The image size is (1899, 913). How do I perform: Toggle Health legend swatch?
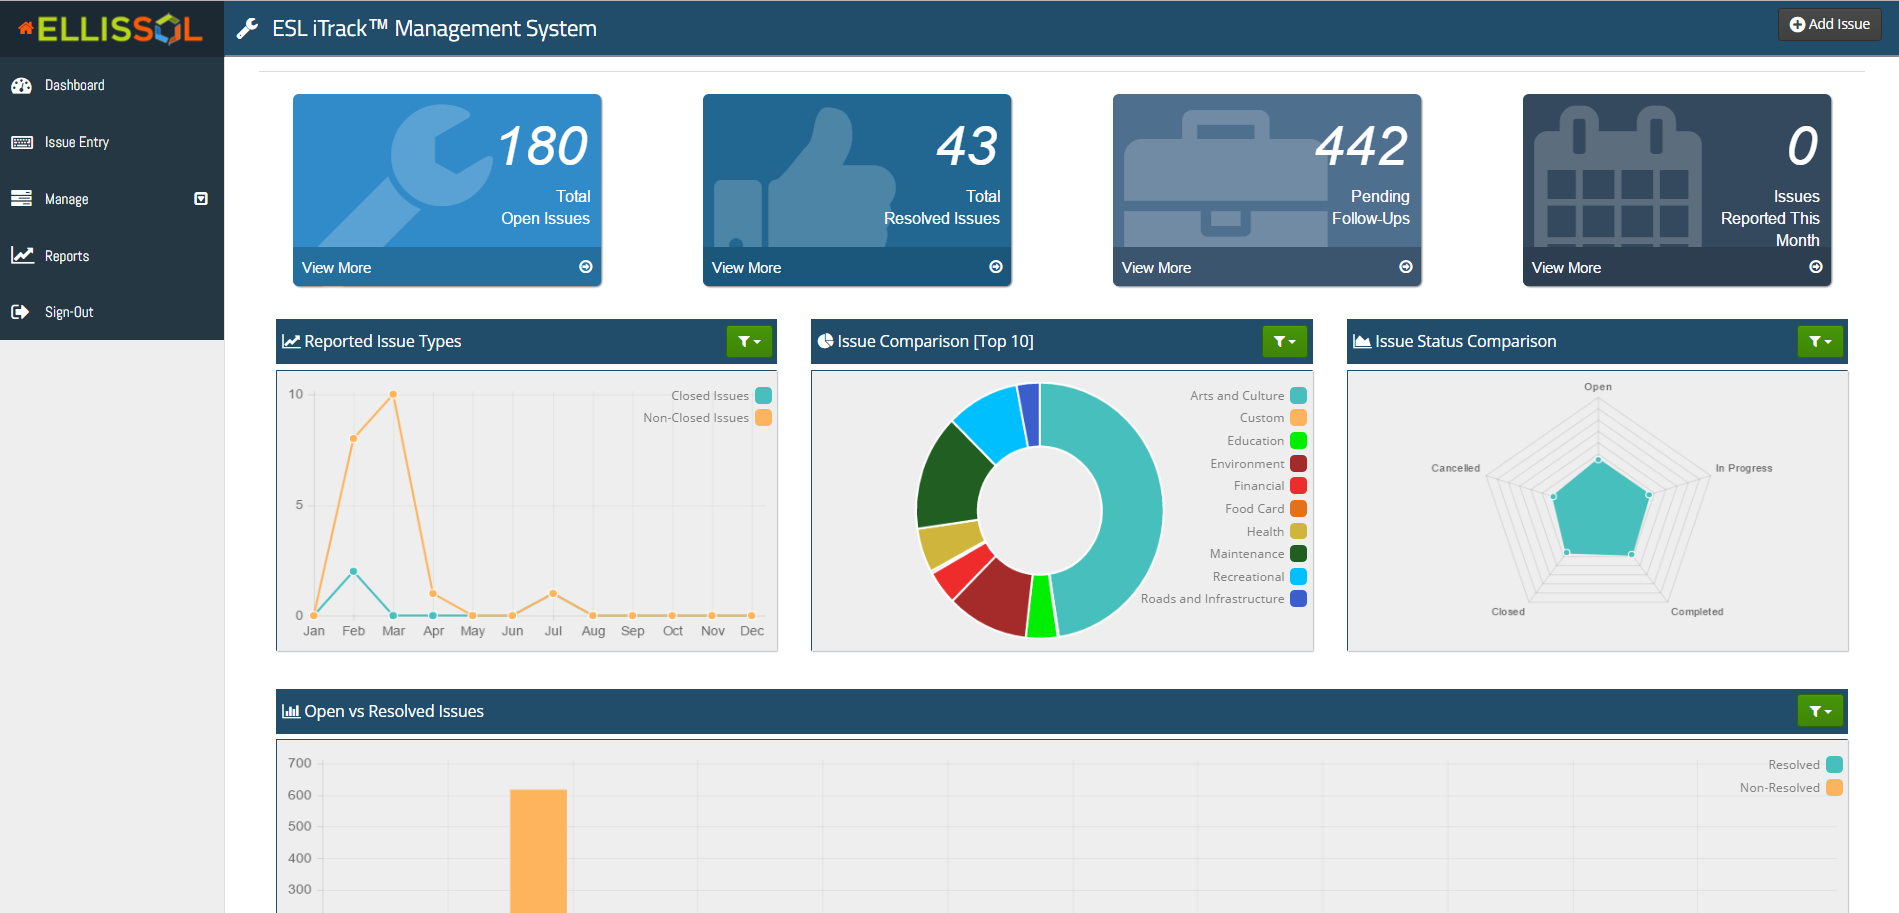coord(1298,531)
